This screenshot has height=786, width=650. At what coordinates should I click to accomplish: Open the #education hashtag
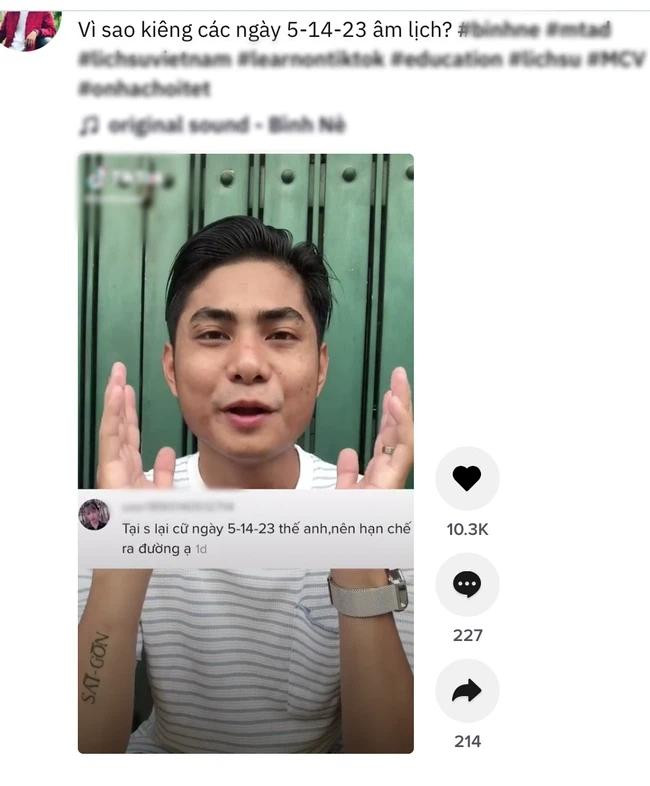[446, 59]
